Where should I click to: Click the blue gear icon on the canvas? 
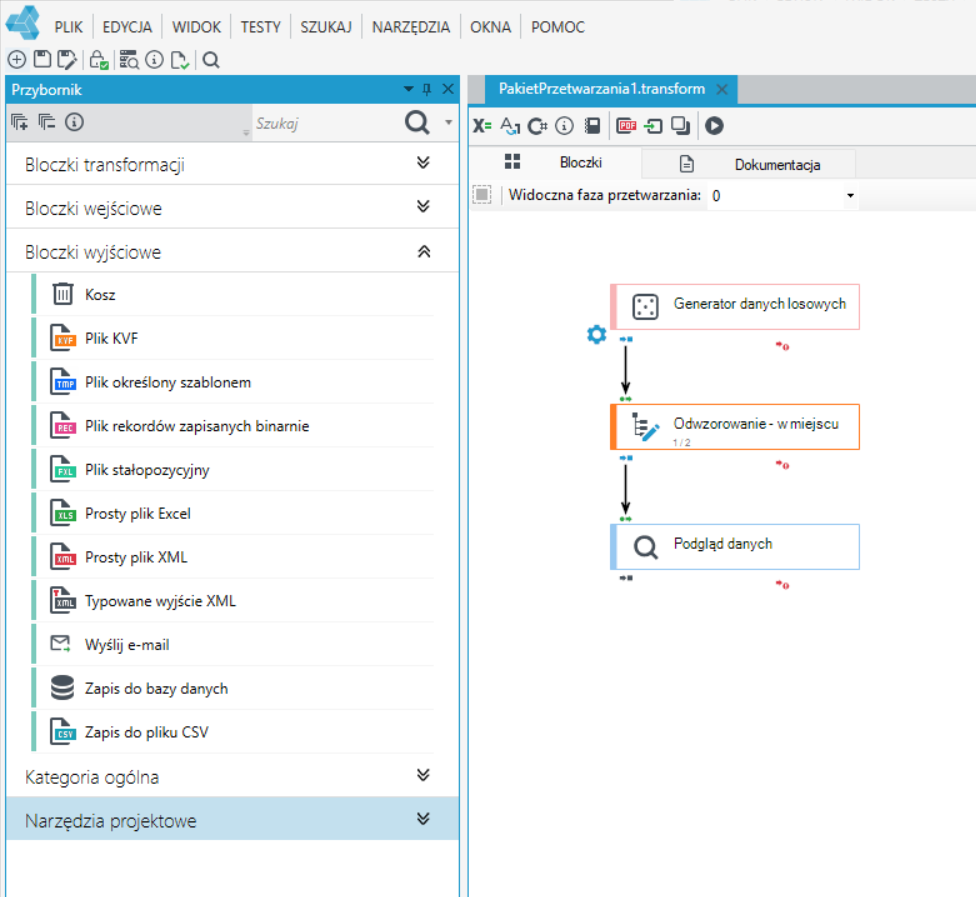[x=596, y=334]
